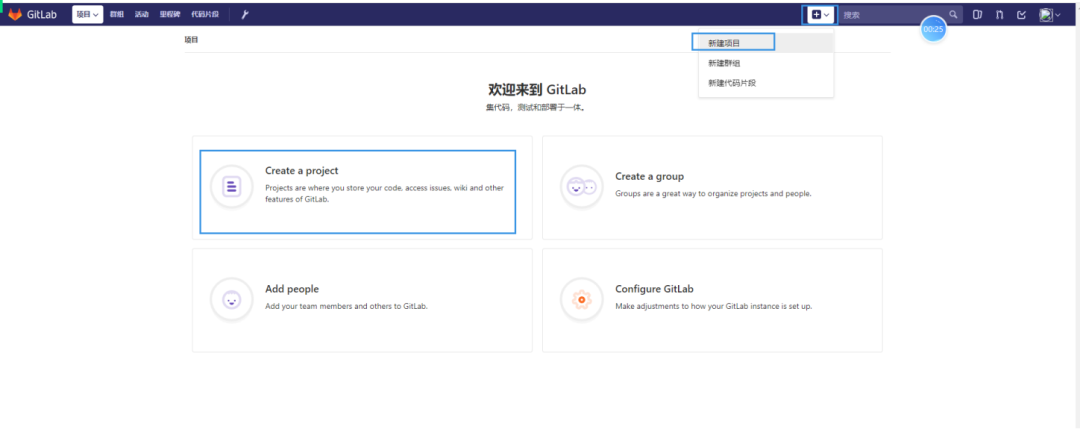
Task: Toggle the plus new-item dropdown
Action: (x=820, y=14)
